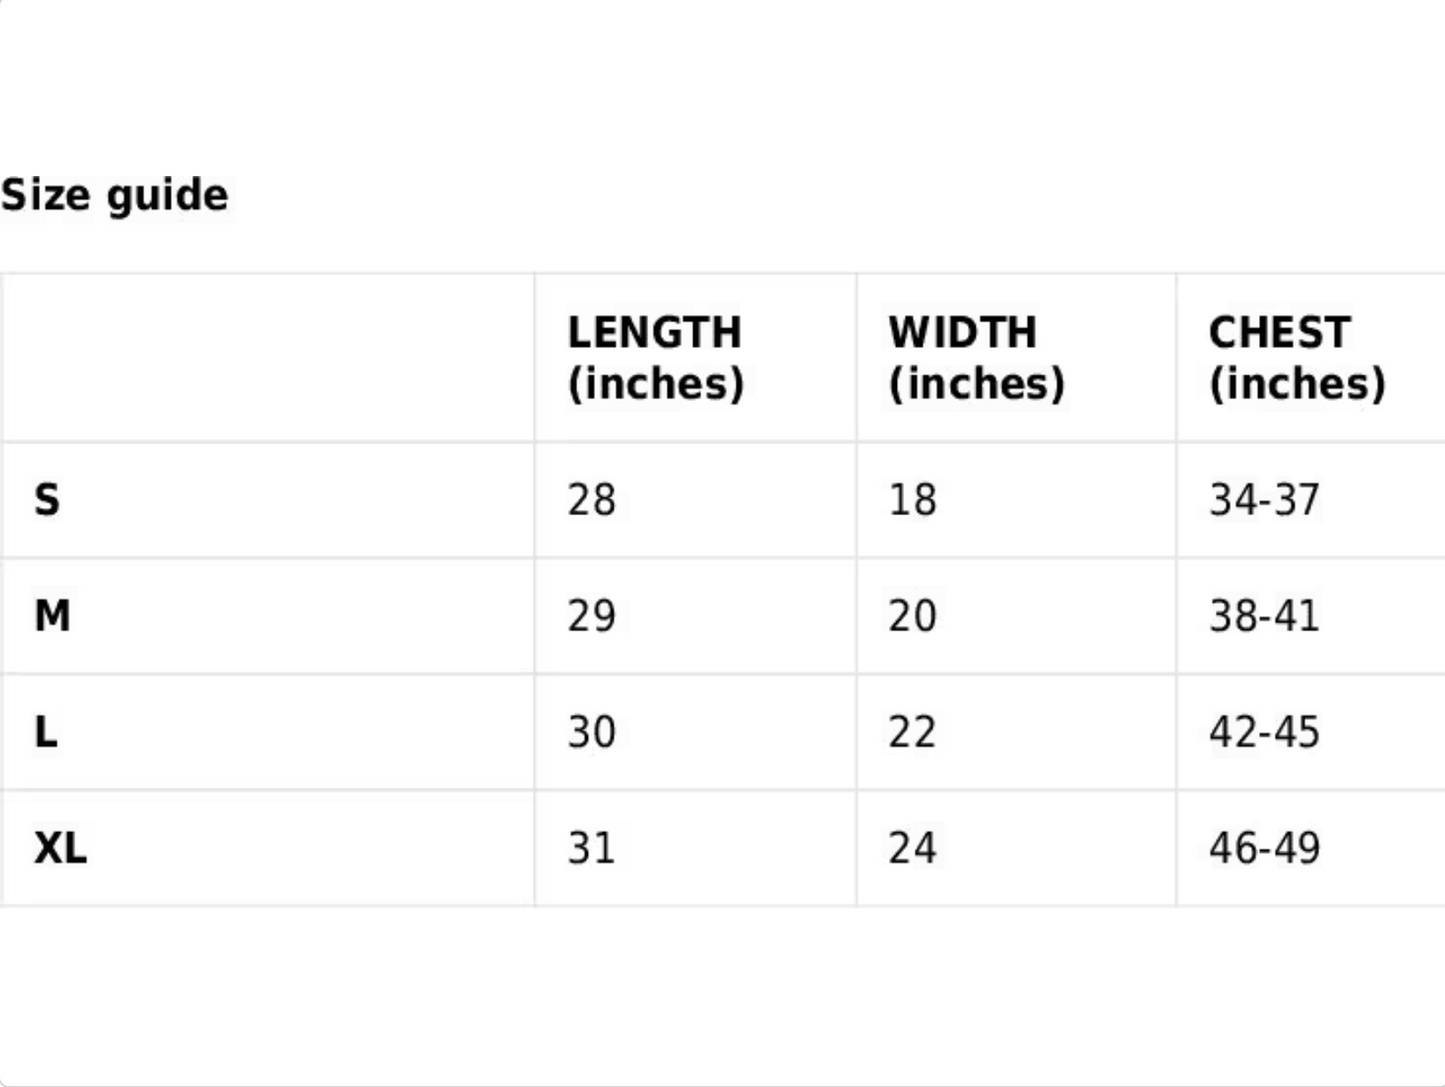
Task: Select length value 28 for size S
Action: (x=591, y=499)
